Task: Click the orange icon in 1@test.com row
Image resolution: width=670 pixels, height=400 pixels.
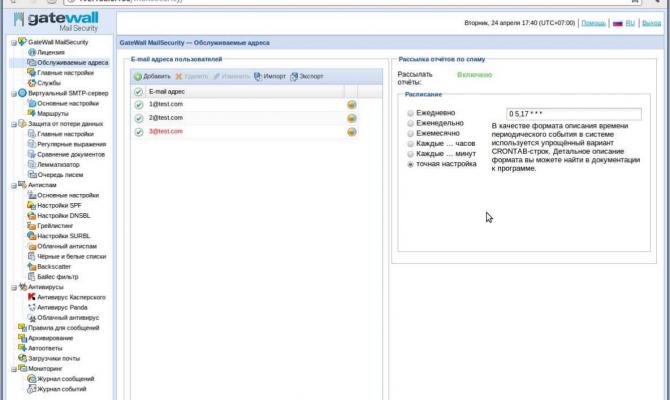Action: [x=352, y=105]
